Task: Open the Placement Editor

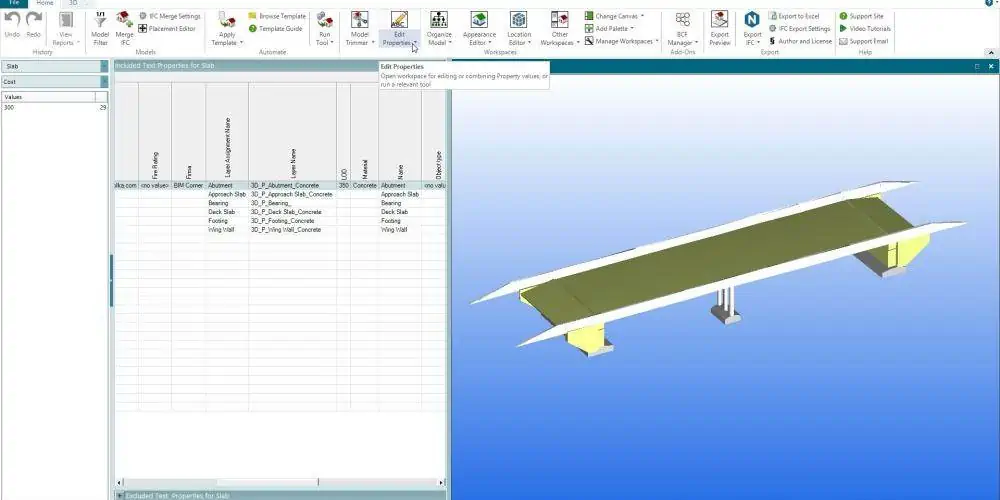Action: point(171,29)
